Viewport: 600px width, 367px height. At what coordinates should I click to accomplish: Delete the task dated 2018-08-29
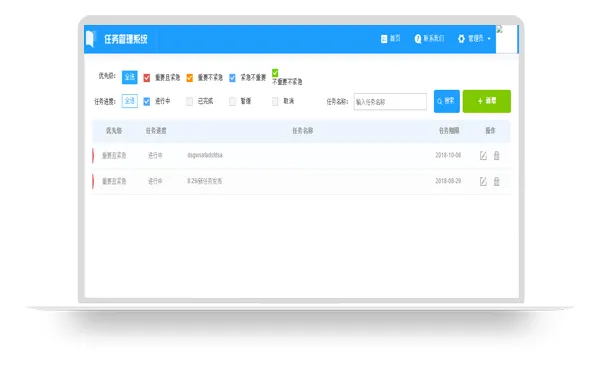coord(496,181)
